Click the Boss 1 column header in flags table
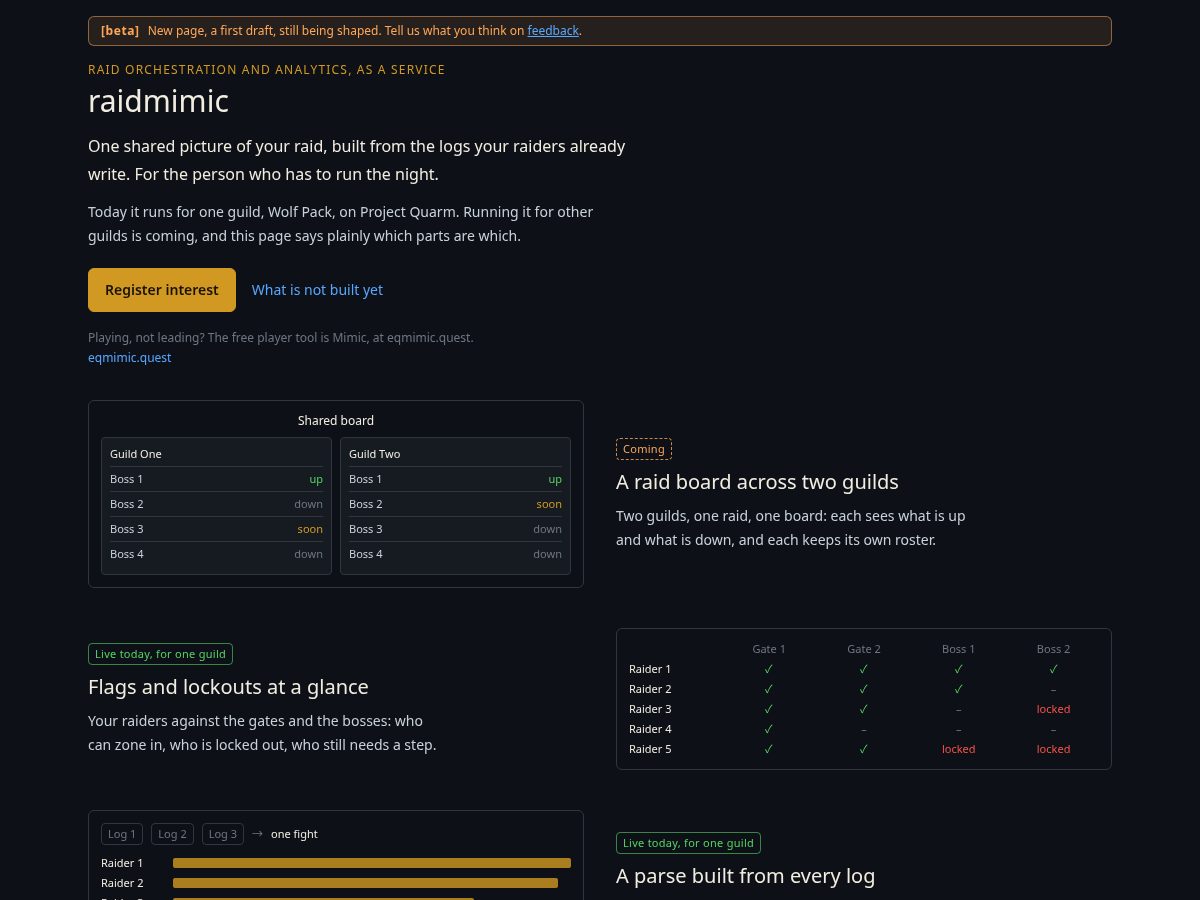Screen dimensions: 1200x900 [958, 649]
